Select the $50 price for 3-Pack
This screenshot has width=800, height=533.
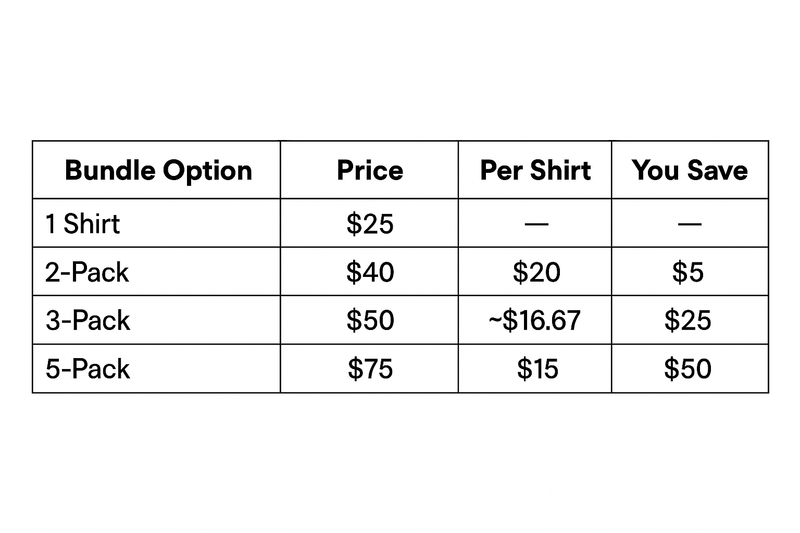[x=370, y=321]
